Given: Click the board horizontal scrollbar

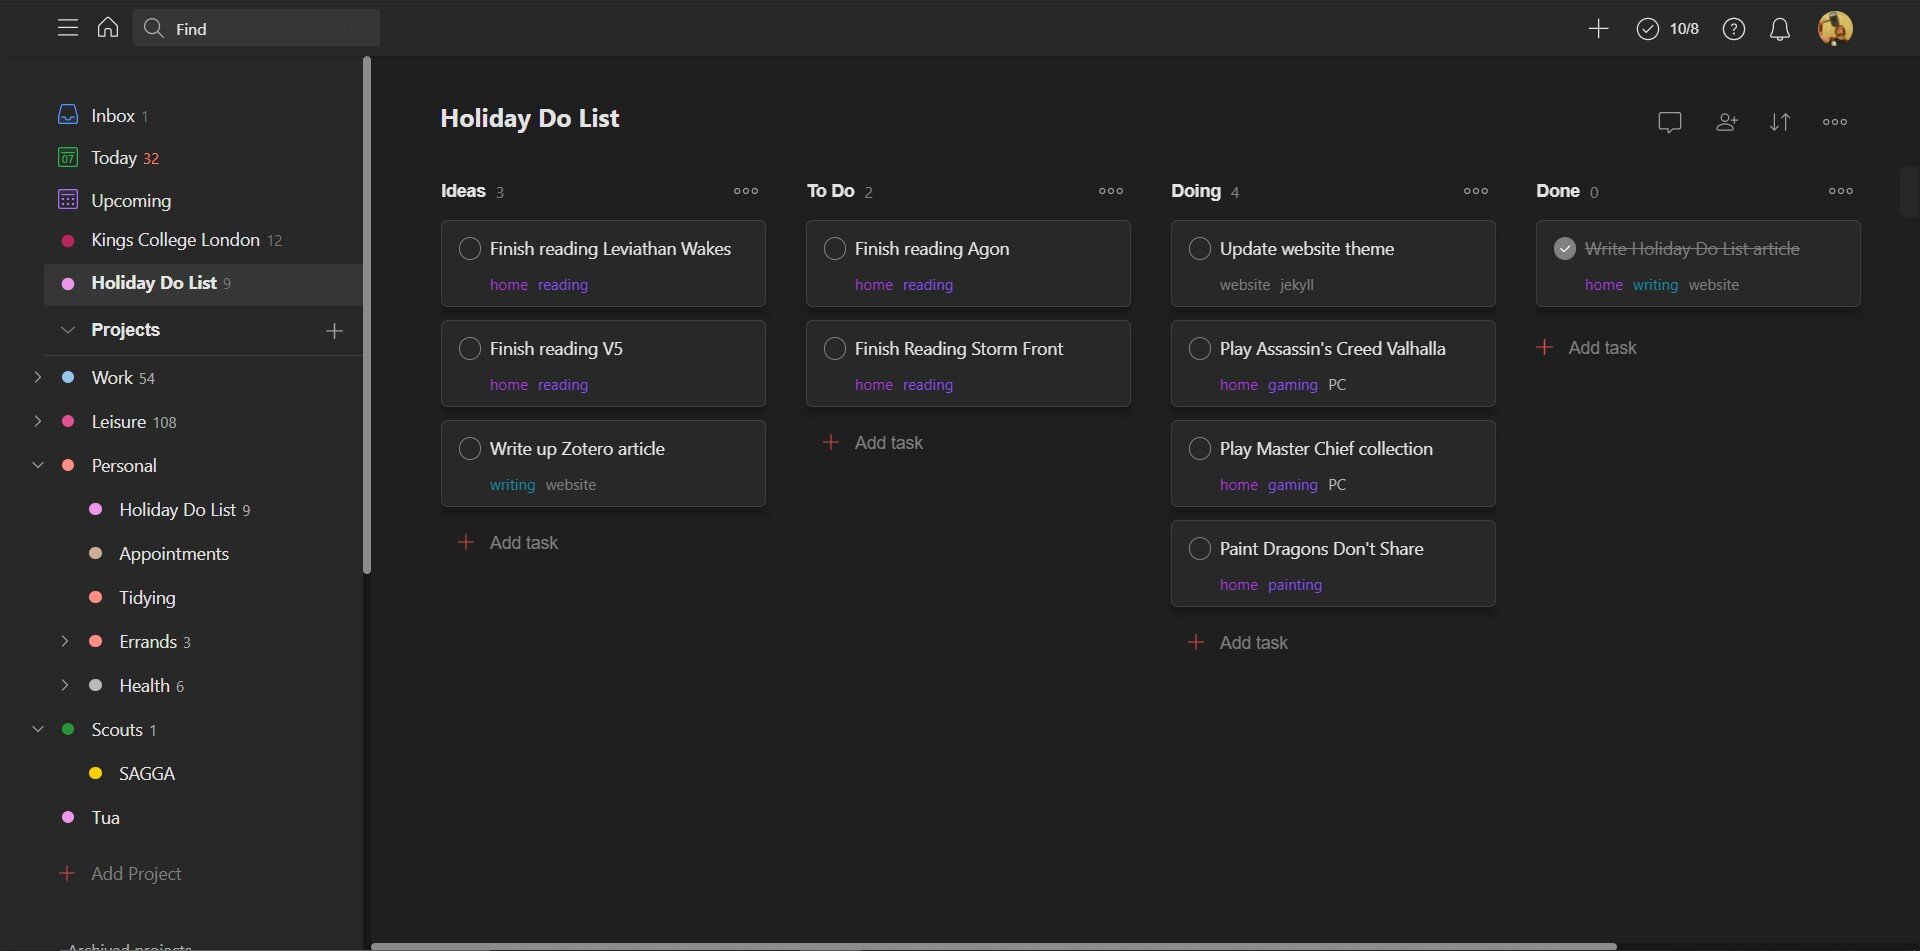Looking at the screenshot, I should click(994, 946).
